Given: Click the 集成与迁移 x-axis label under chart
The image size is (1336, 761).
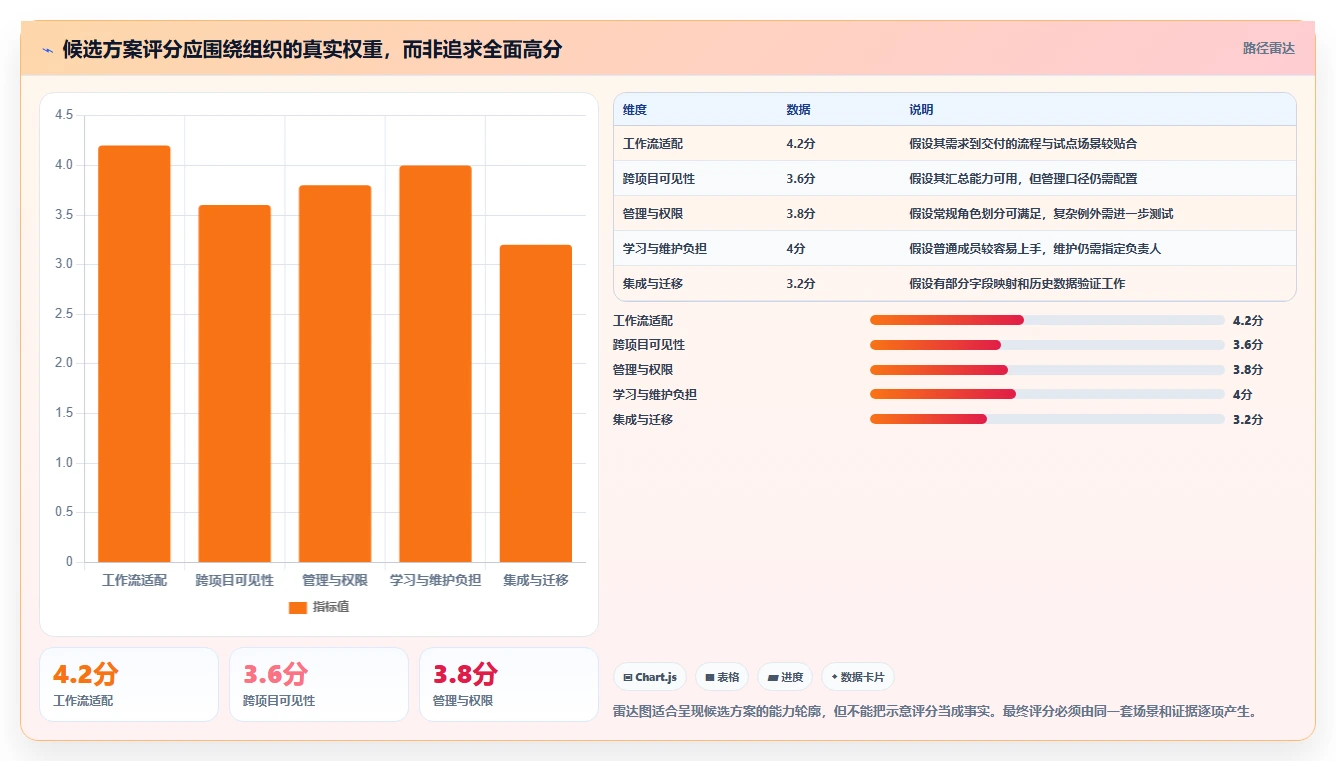Looking at the screenshot, I should [x=536, y=580].
